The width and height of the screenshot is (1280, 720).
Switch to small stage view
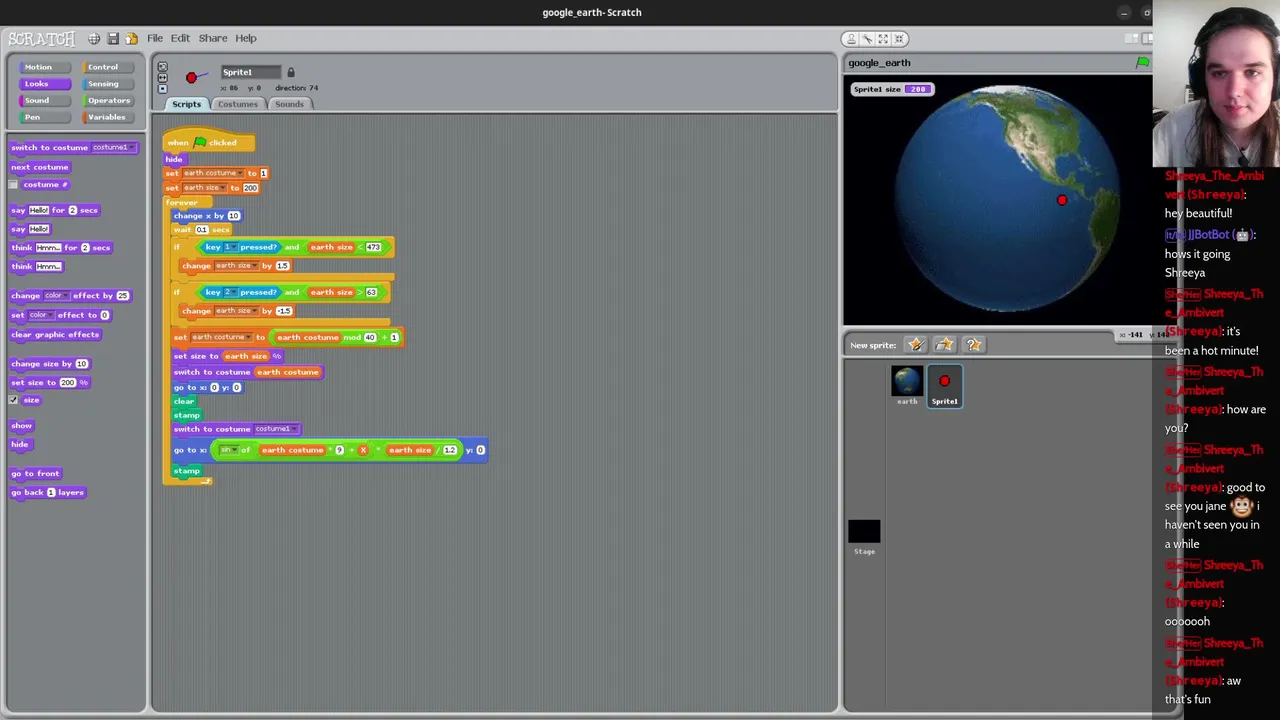1131,38
